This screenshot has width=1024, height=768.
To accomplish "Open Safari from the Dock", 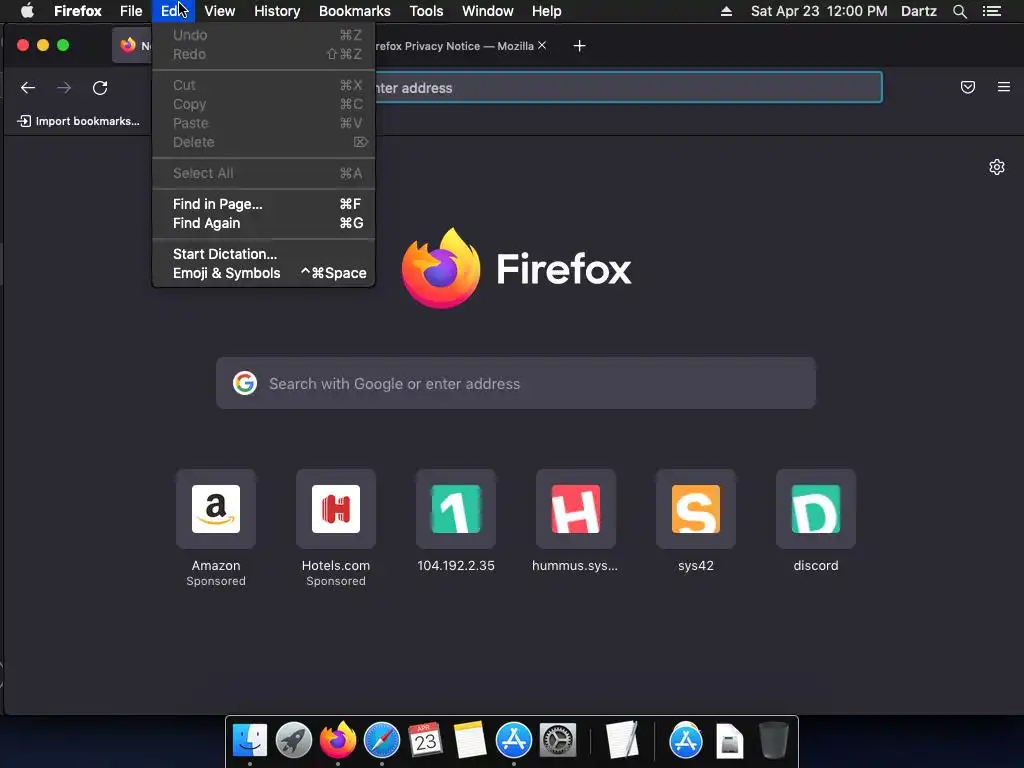I will [x=381, y=741].
